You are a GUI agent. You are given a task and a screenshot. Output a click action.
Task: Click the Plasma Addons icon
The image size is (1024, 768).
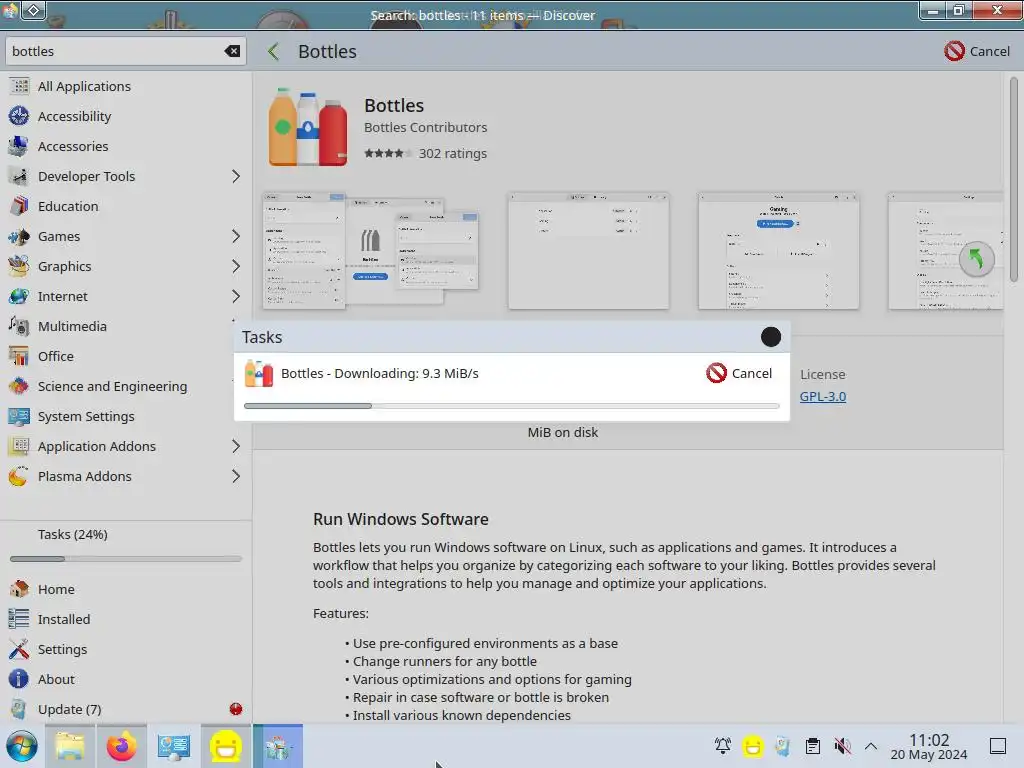pos(19,477)
